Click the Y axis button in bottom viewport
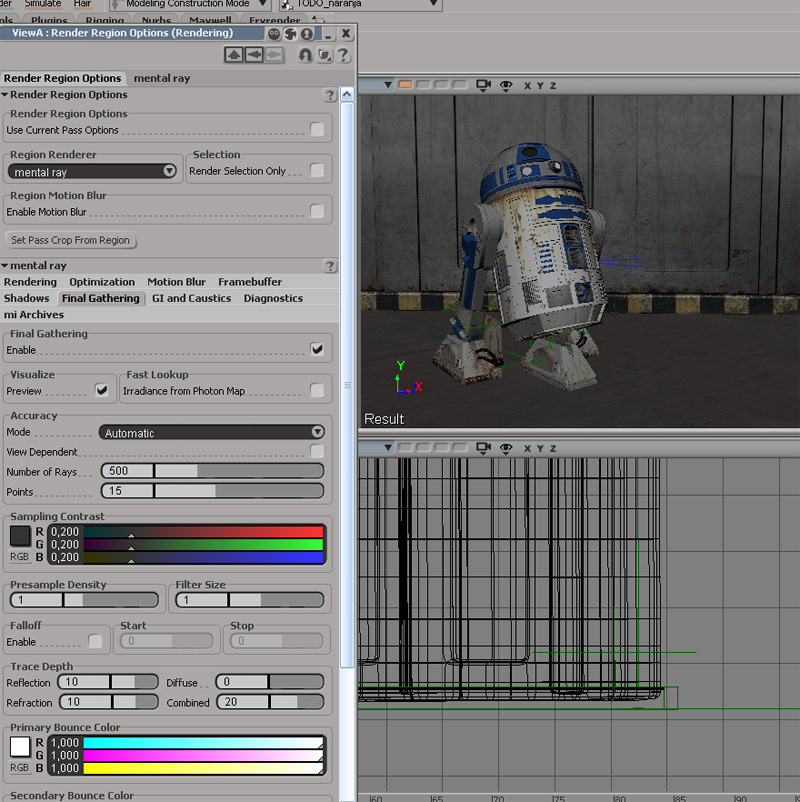This screenshot has height=802, width=800. pos(540,449)
